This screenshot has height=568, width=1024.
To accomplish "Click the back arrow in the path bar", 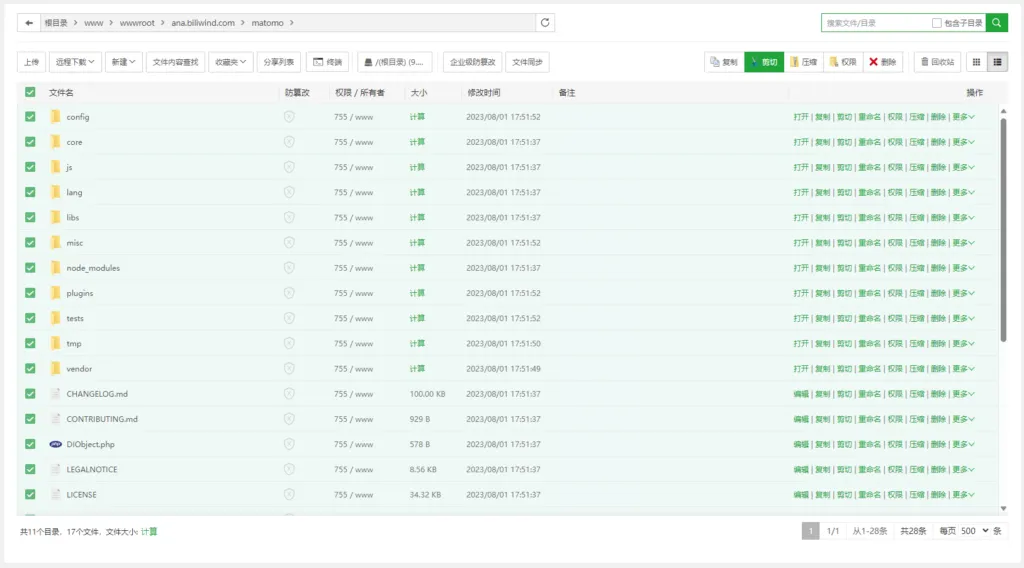I will coord(29,23).
